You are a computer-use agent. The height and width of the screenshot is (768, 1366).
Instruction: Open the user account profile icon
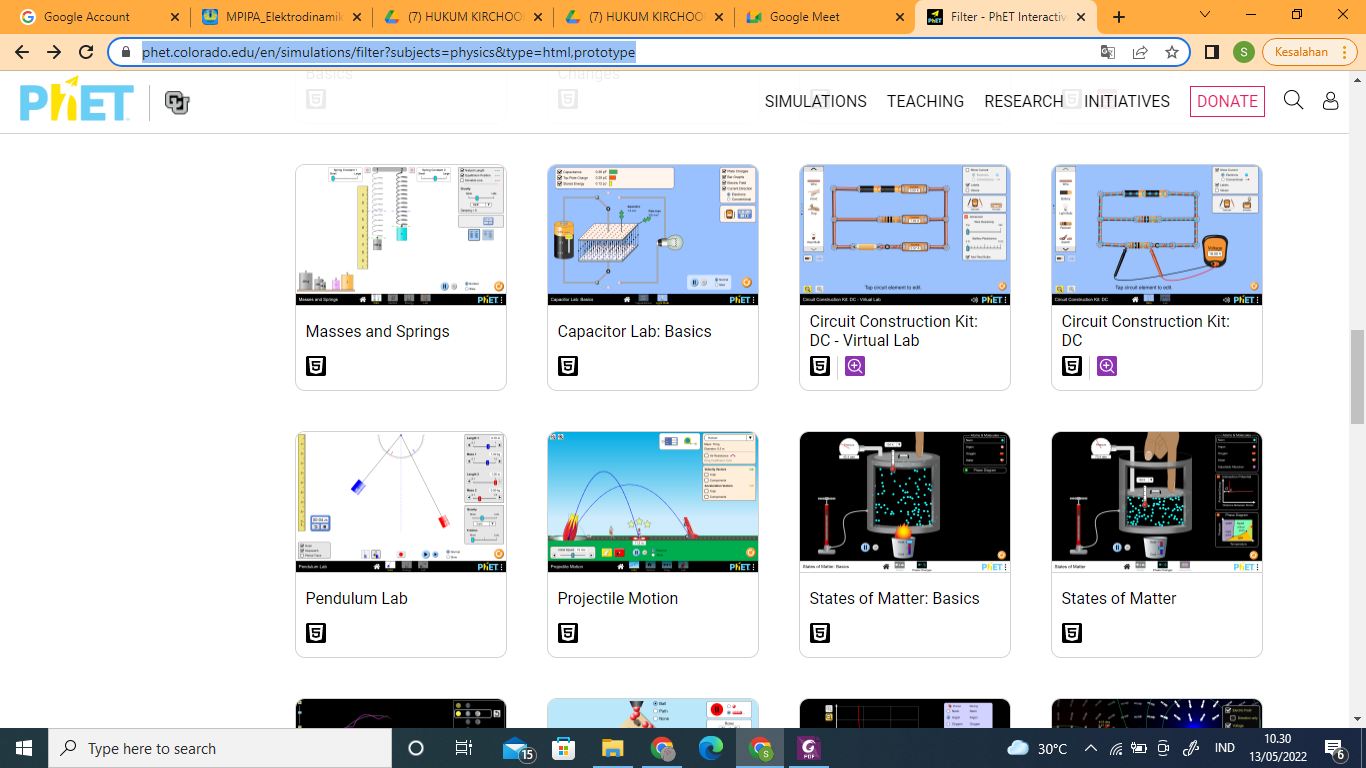[x=1330, y=101]
